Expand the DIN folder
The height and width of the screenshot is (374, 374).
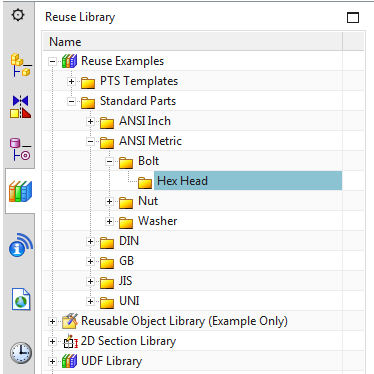[x=90, y=241]
